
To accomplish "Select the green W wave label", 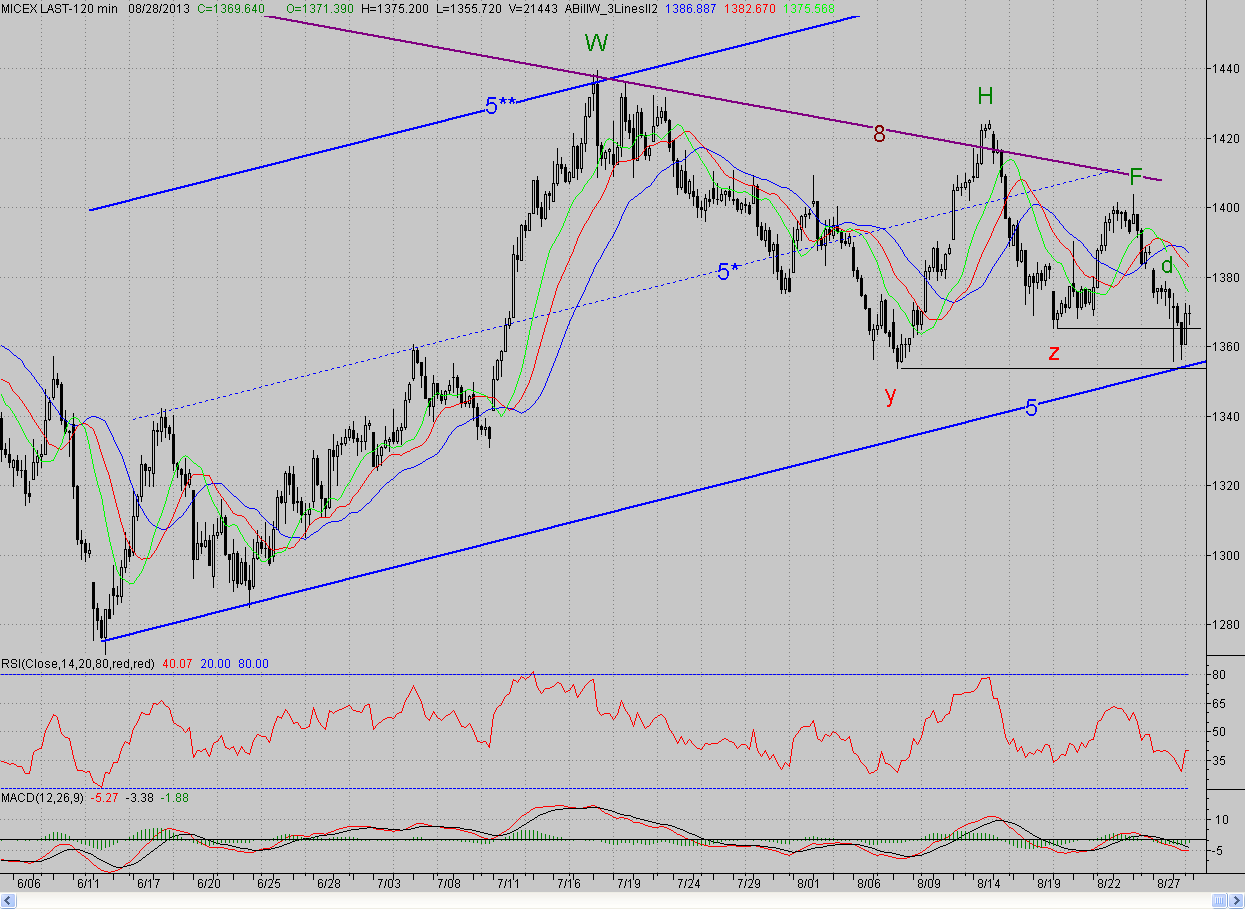I will coord(597,43).
